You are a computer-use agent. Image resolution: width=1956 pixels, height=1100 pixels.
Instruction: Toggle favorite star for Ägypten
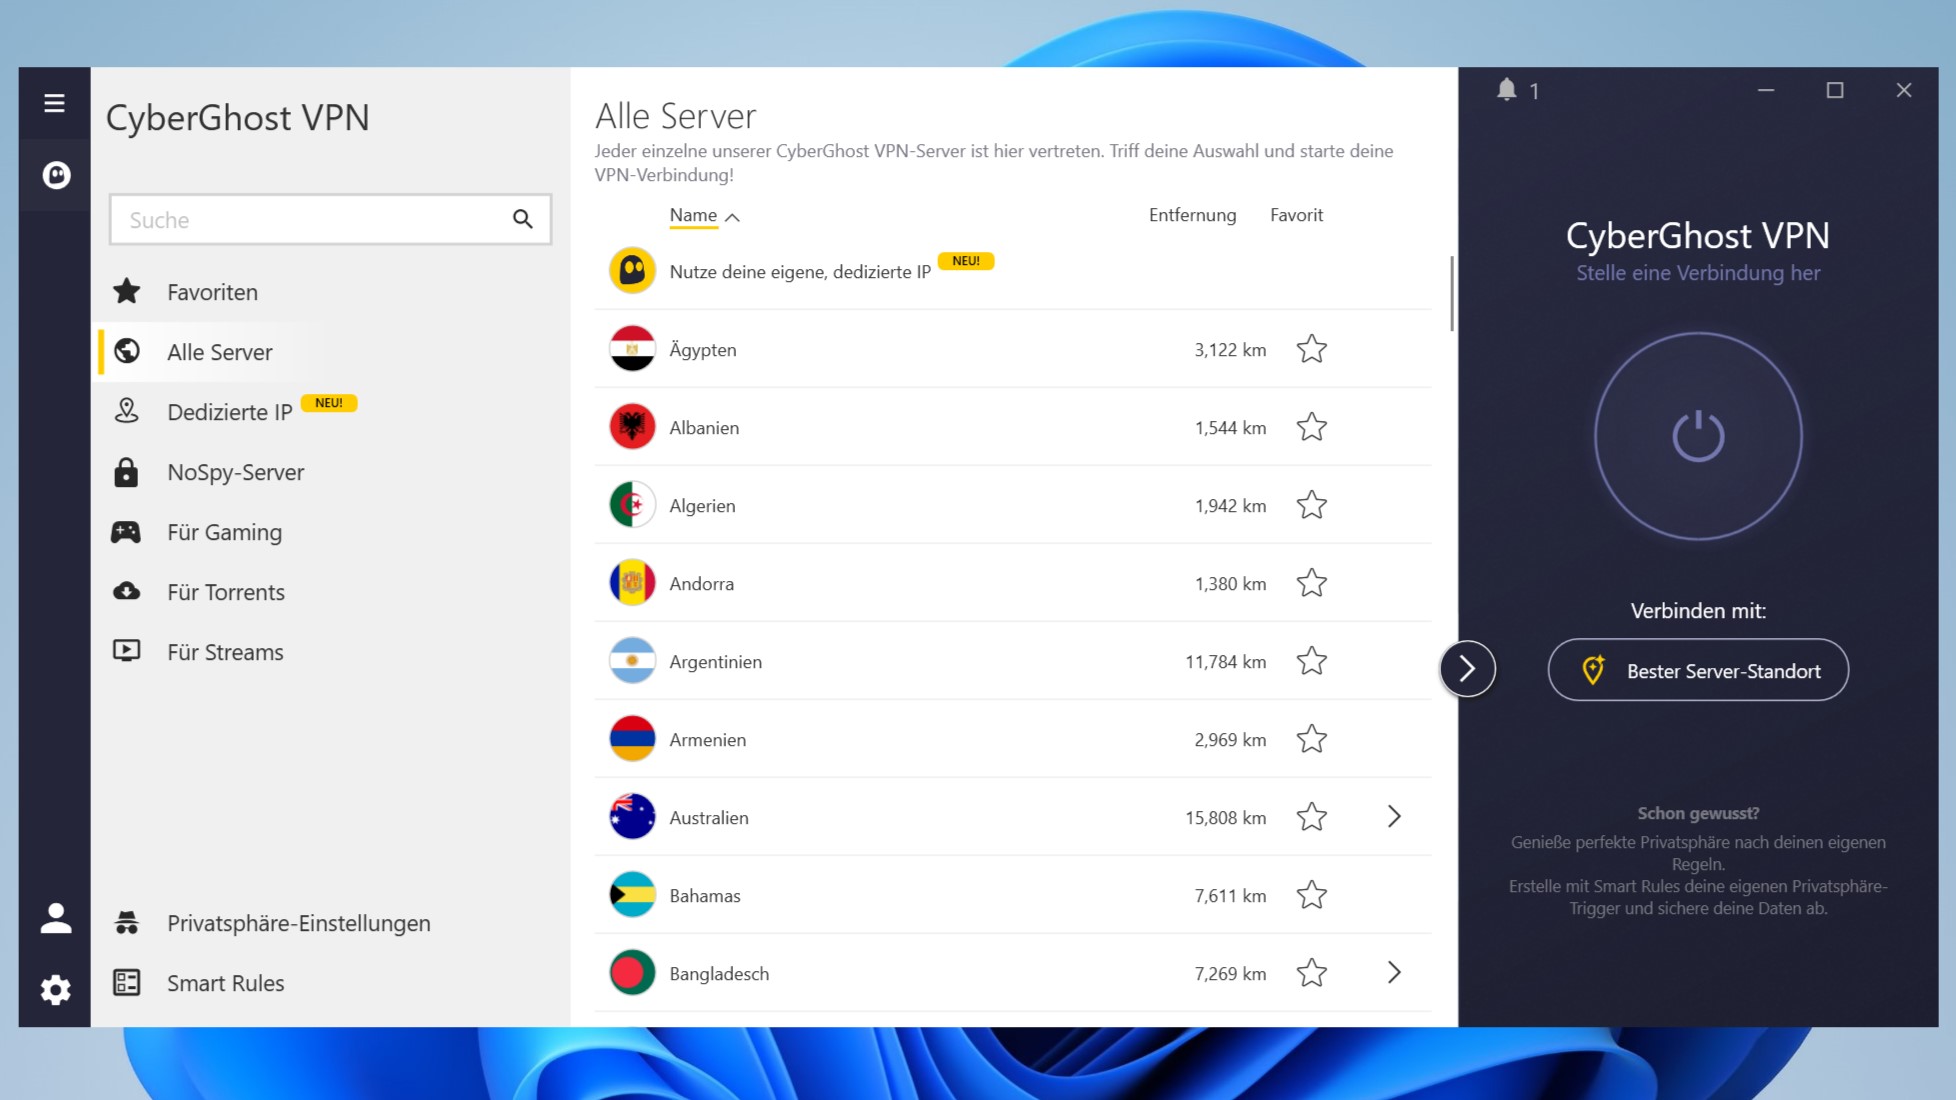[1311, 349]
